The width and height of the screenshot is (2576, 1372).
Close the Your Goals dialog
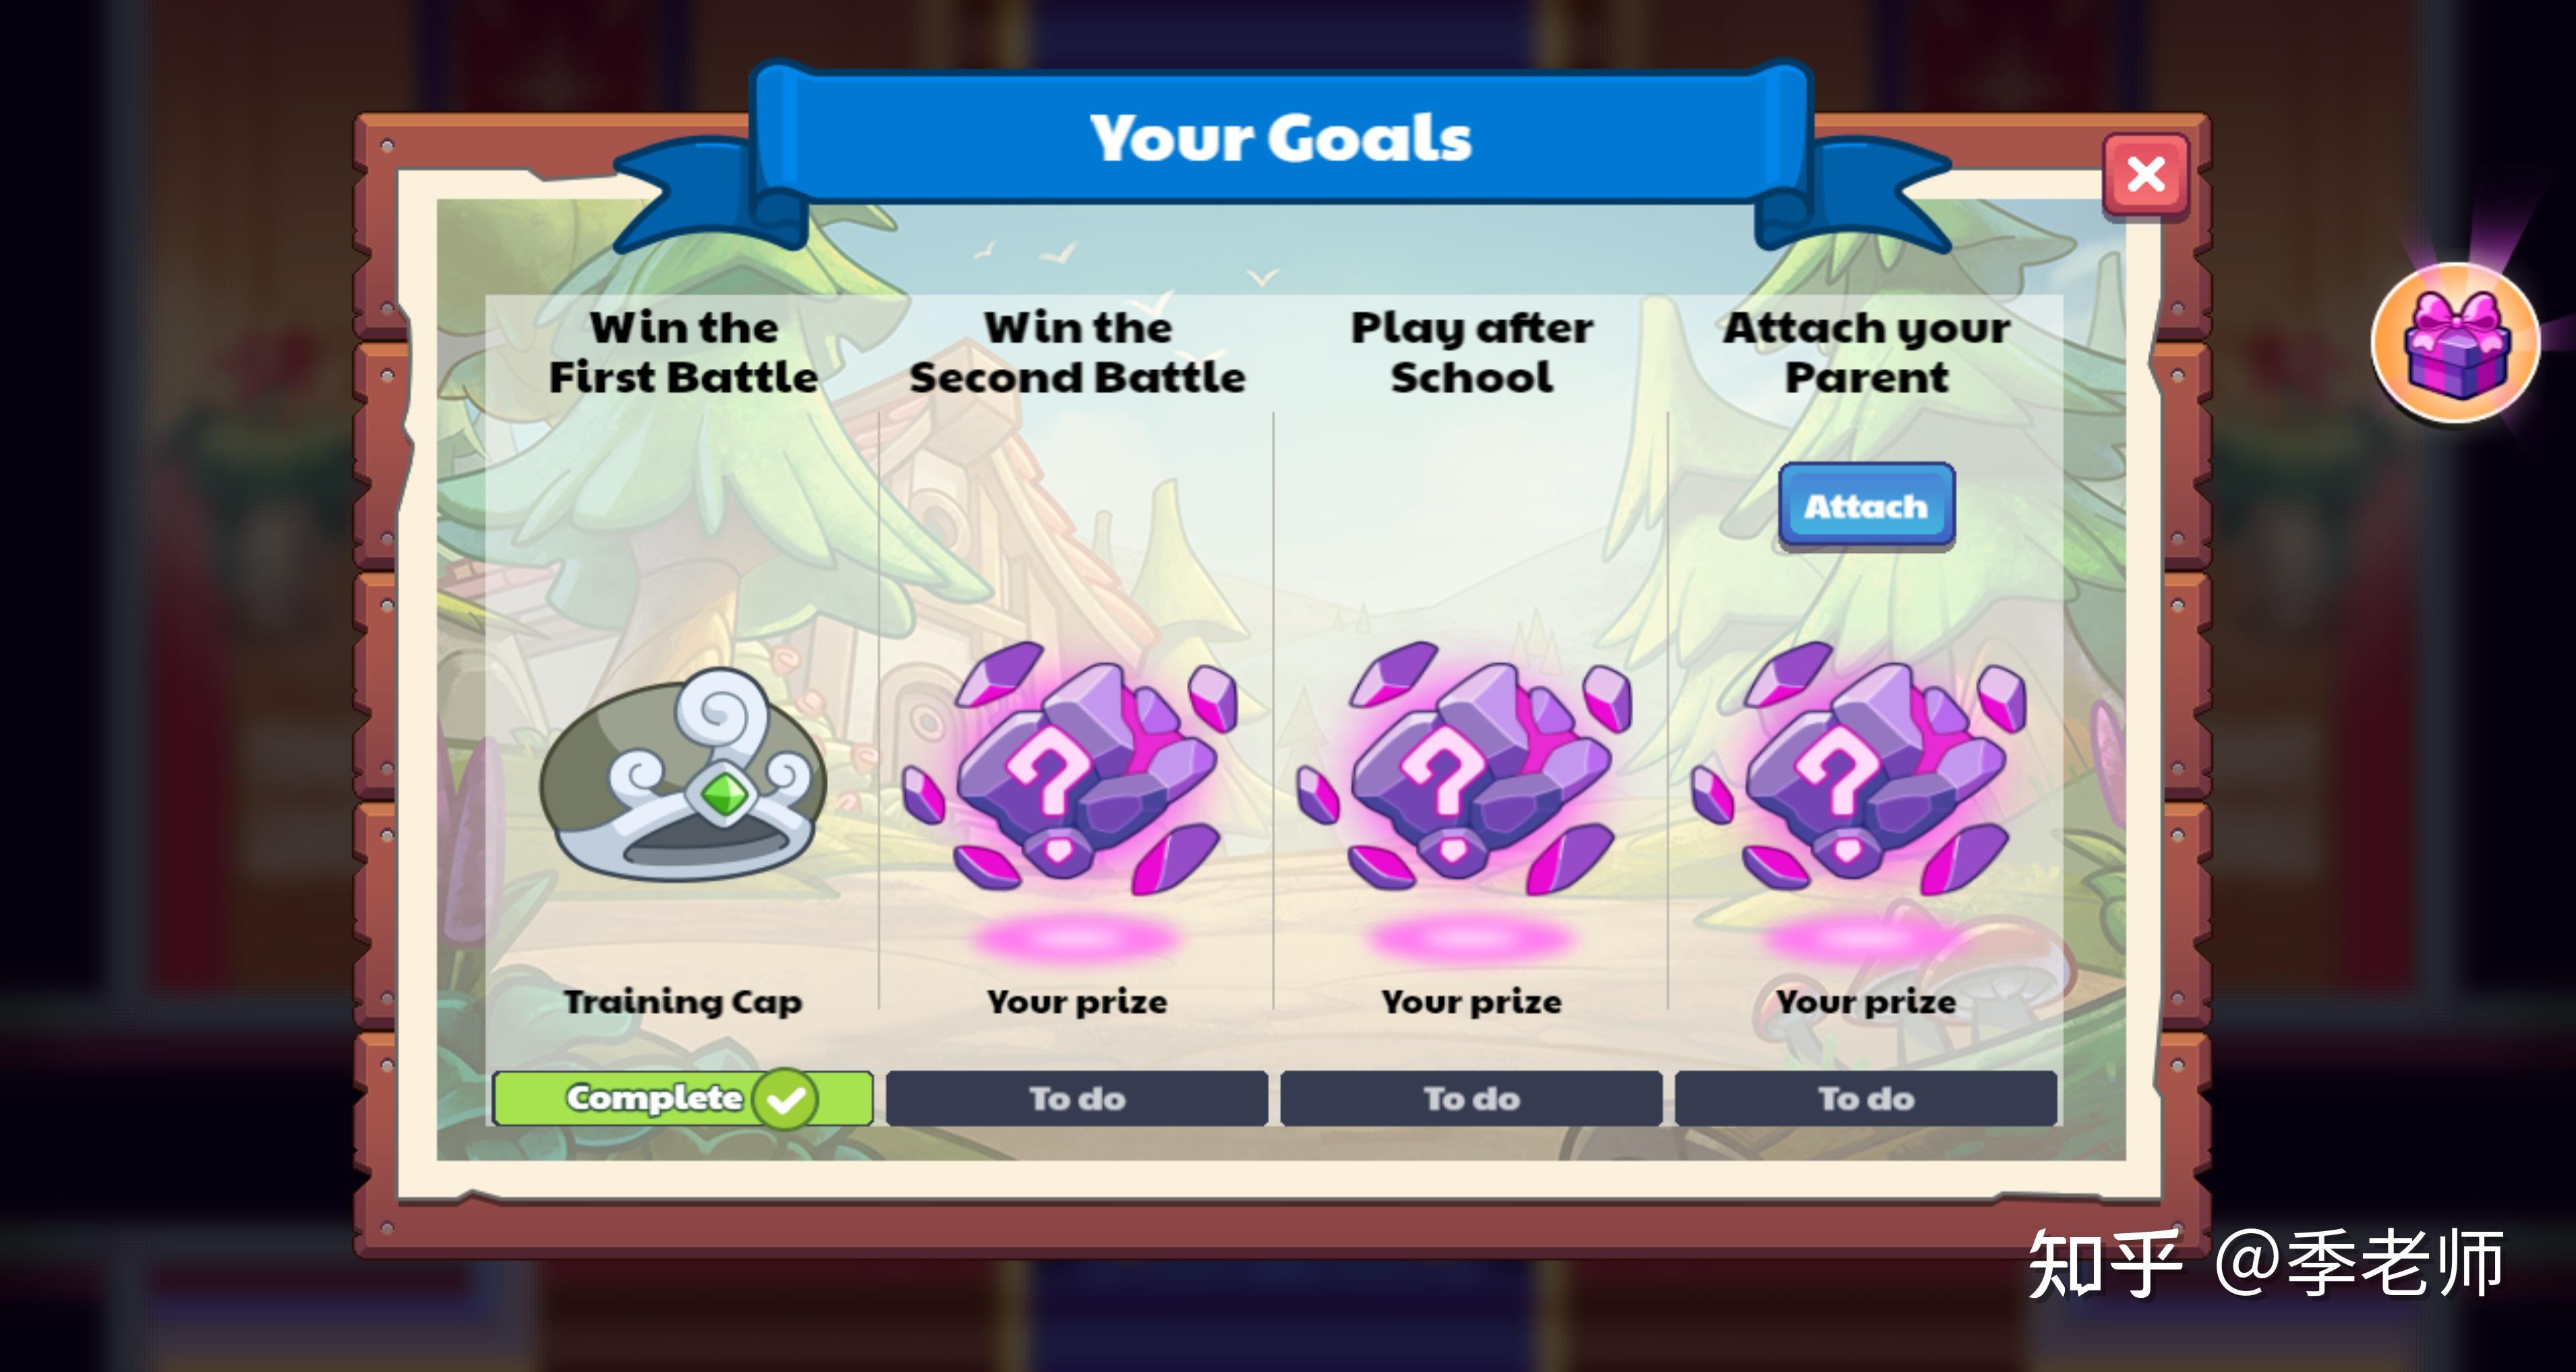click(x=2146, y=175)
